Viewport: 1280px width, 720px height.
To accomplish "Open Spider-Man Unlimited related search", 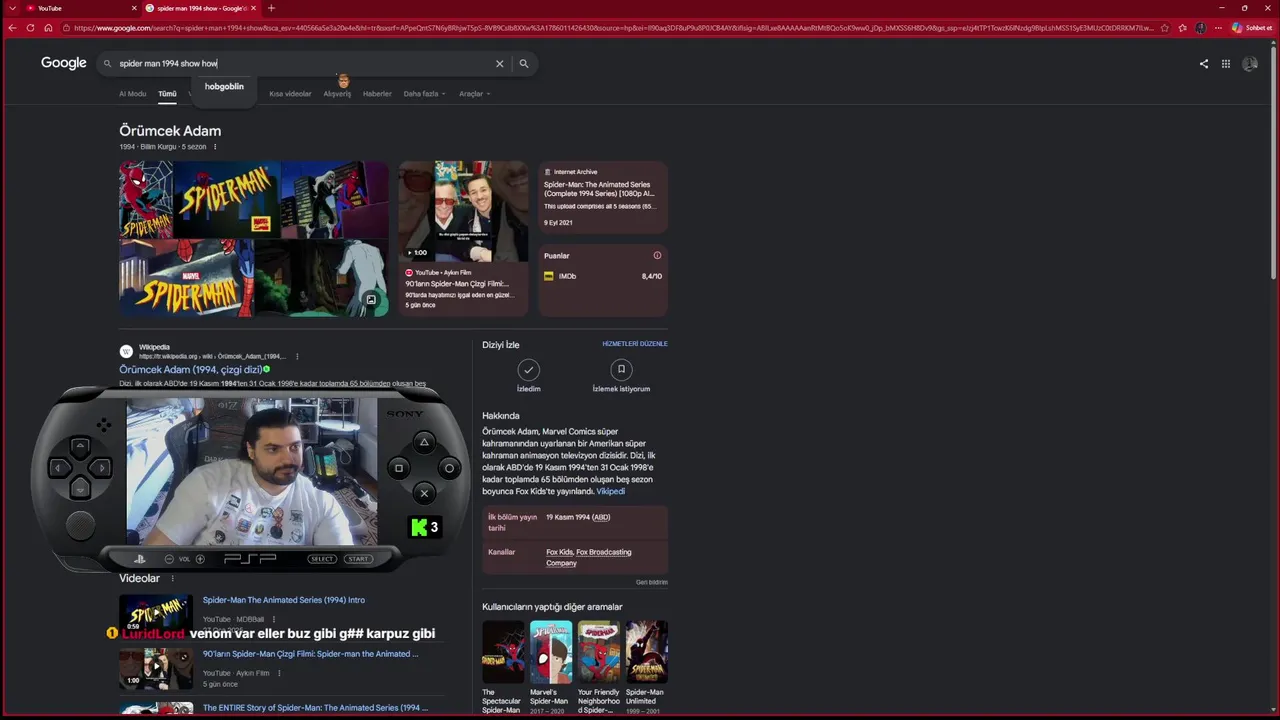I will pos(647,667).
